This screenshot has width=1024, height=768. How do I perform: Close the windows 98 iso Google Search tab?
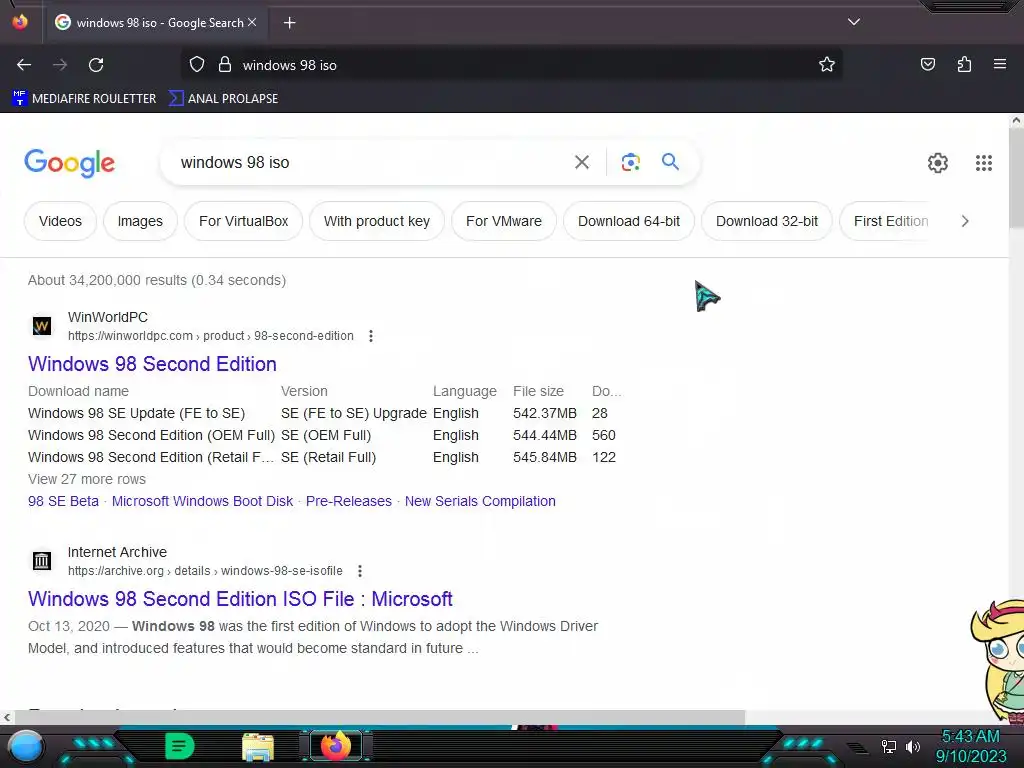(x=252, y=22)
